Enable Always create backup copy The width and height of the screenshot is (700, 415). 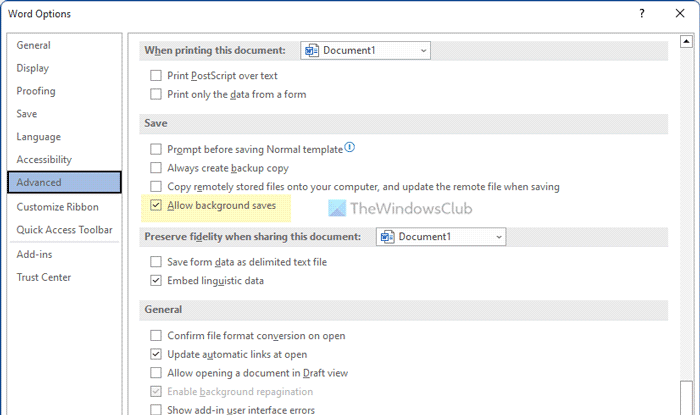click(156, 168)
